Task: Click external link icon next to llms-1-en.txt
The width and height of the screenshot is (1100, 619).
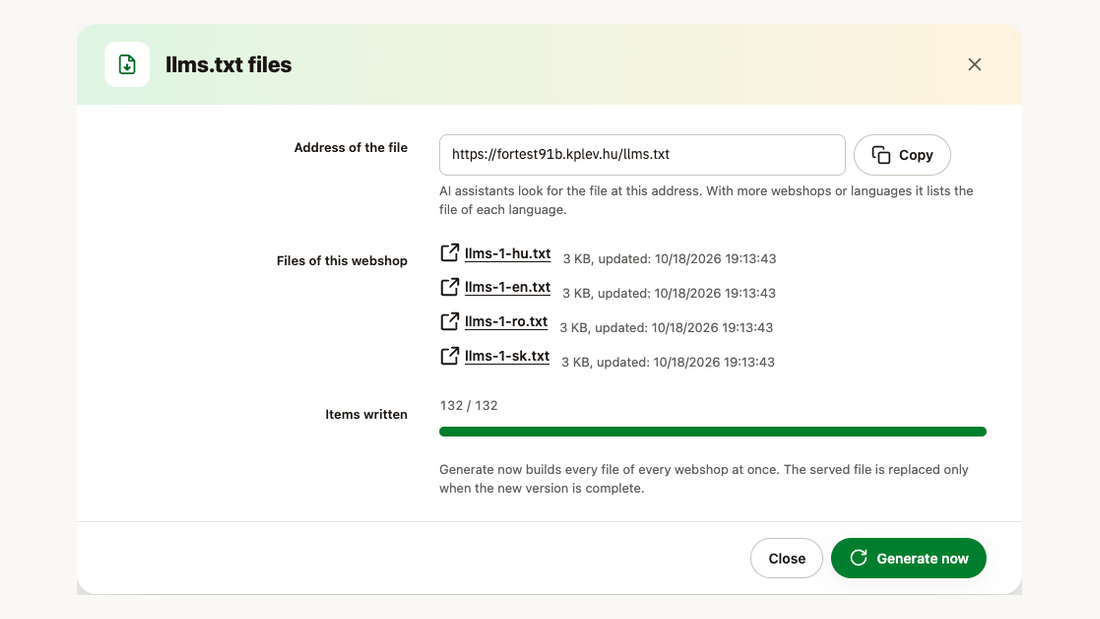Action: [x=450, y=287]
